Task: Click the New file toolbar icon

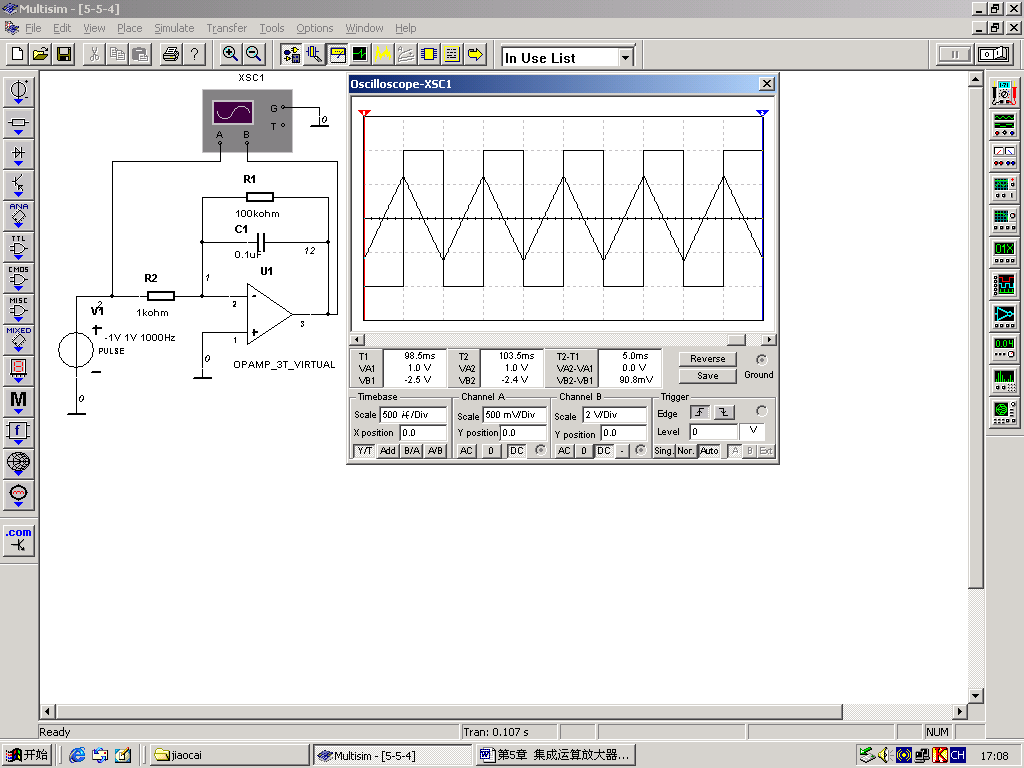Action: (x=18, y=54)
